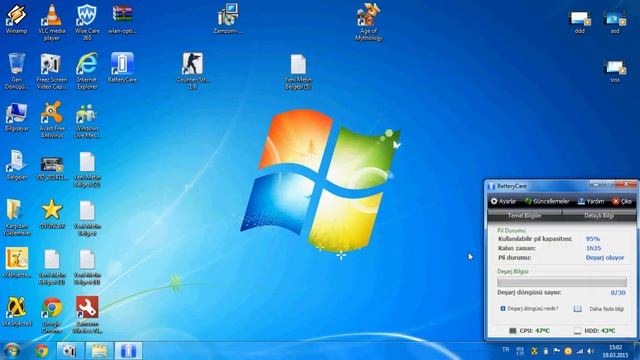Open Güncellemeler (Updates) in BatteryCare
This screenshot has height=360, width=640.
(547, 201)
